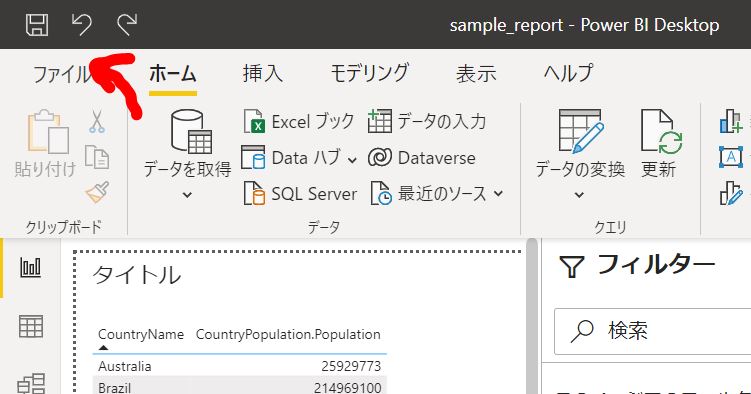Viewport: 751px width, 394px height.
Task: Click the データの変換 table-pencil icon
Action: pos(581,132)
